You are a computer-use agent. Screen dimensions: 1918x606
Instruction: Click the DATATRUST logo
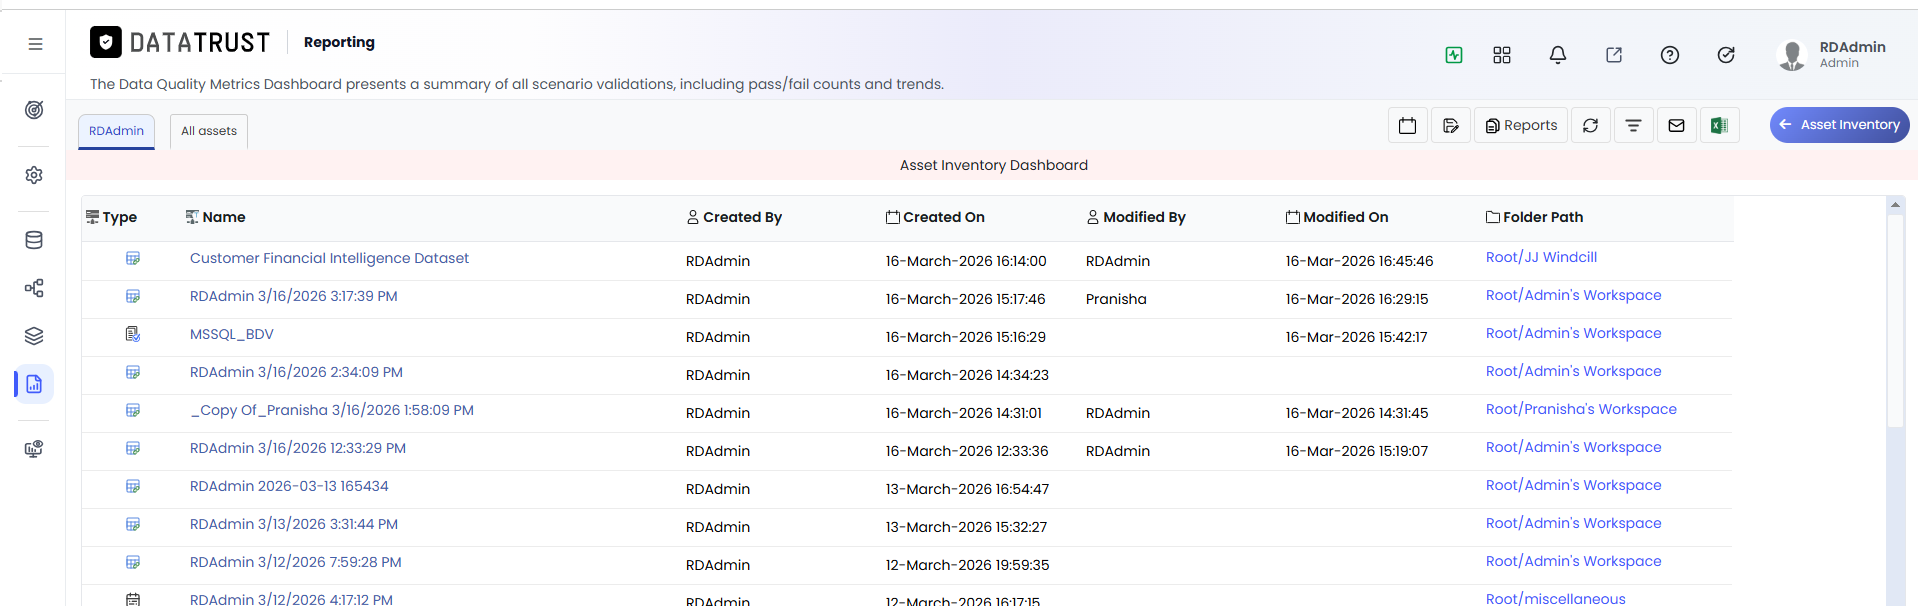[x=180, y=42]
